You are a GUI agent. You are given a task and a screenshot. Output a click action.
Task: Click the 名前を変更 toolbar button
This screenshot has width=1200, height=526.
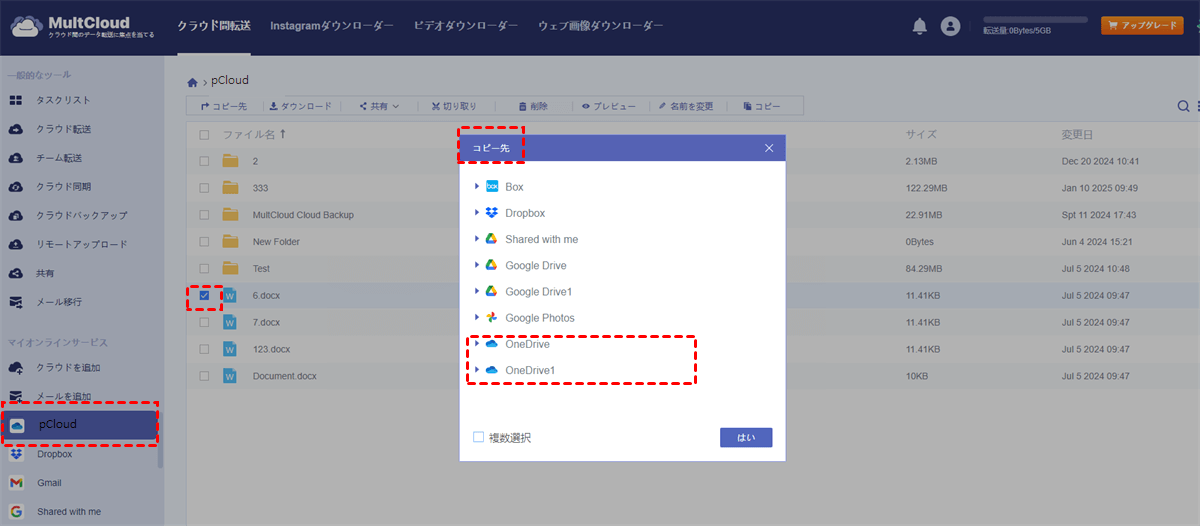[686, 106]
